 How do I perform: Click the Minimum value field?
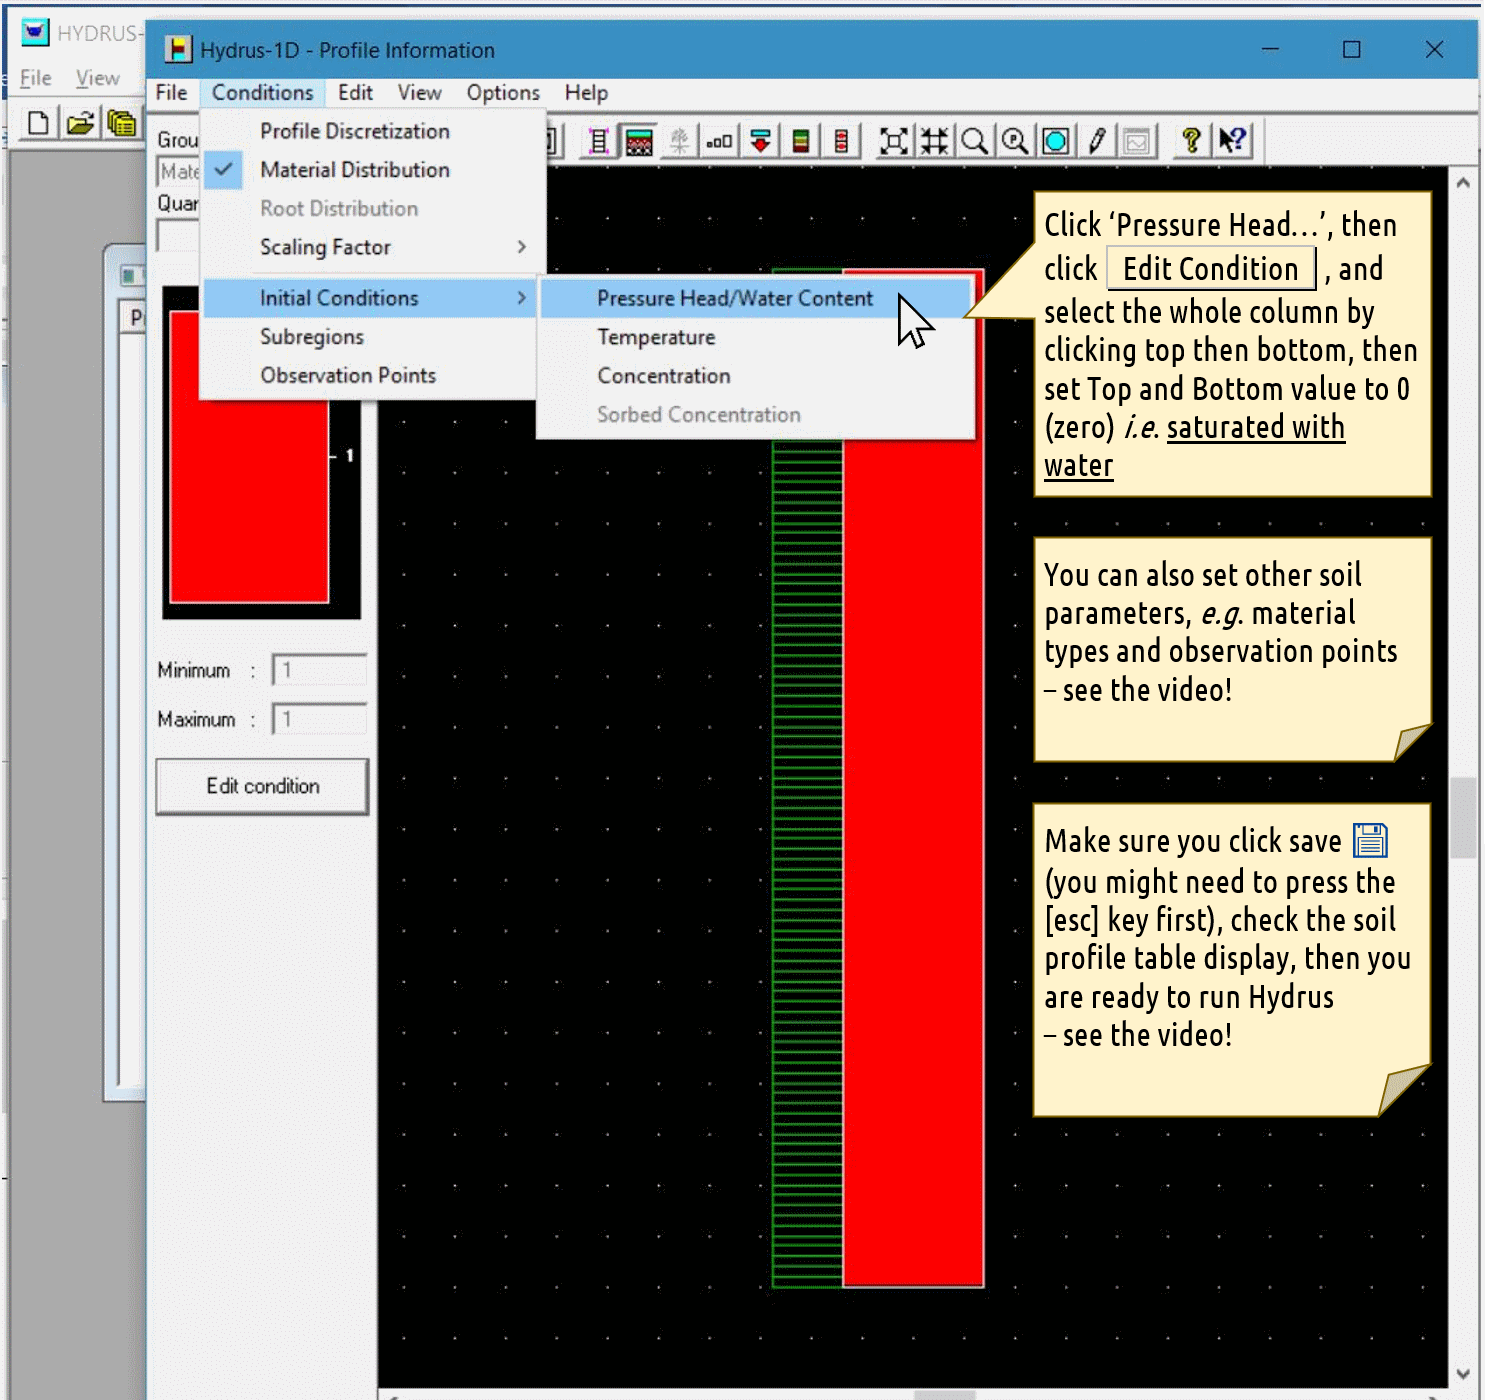(320, 670)
